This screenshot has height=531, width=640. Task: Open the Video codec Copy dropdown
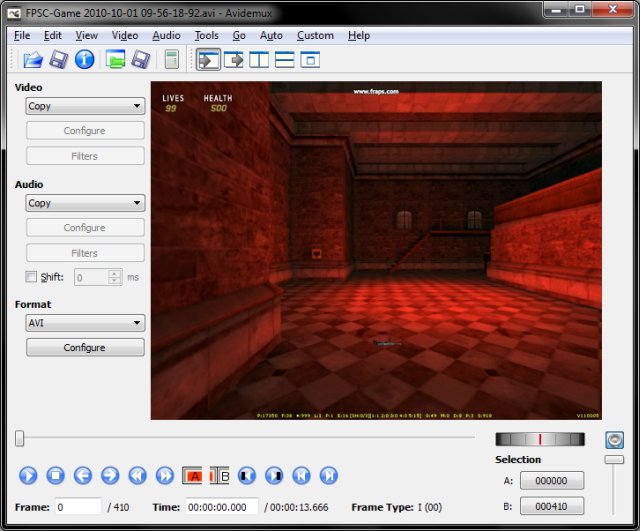(85, 106)
